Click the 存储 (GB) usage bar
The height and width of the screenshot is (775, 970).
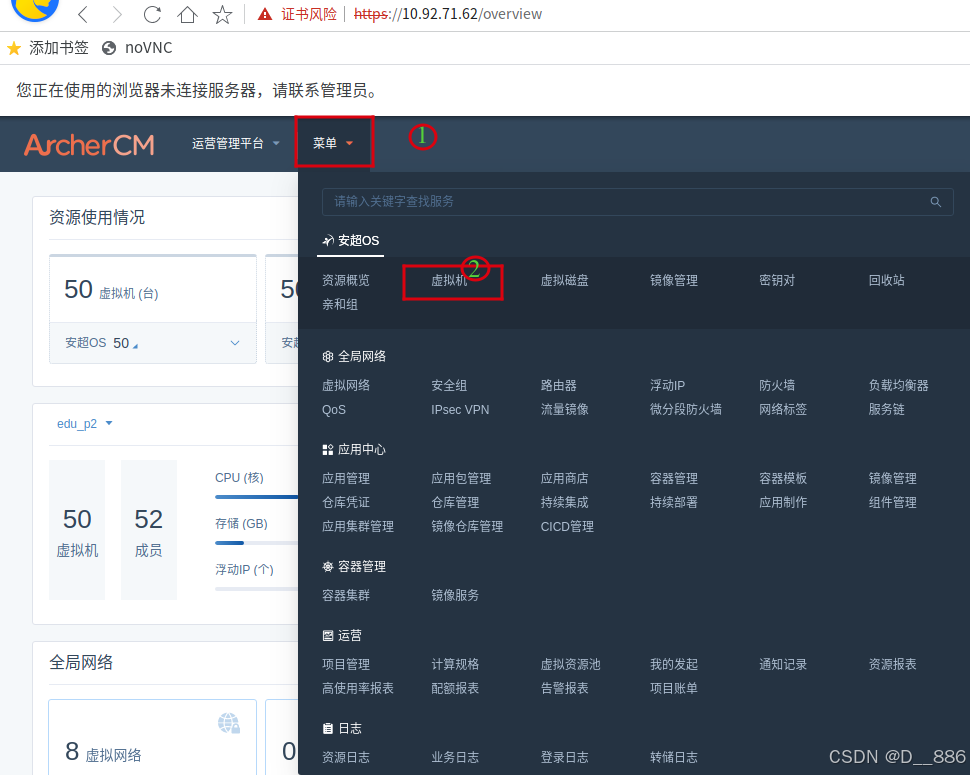click(x=256, y=543)
